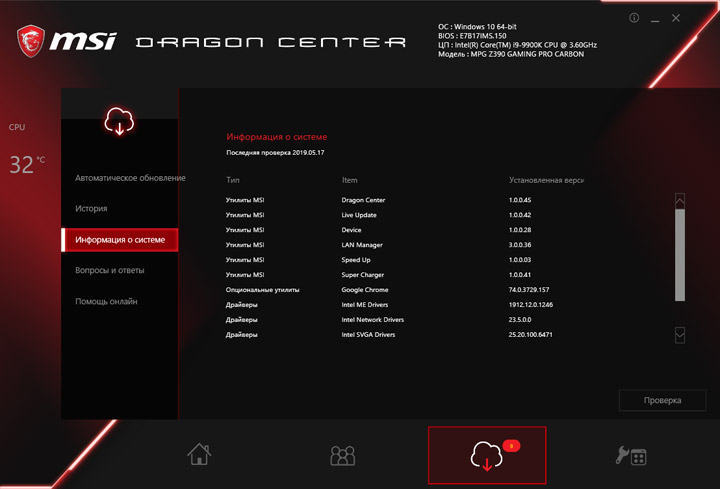
Task: Open the Home page icon
Action: click(x=199, y=454)
